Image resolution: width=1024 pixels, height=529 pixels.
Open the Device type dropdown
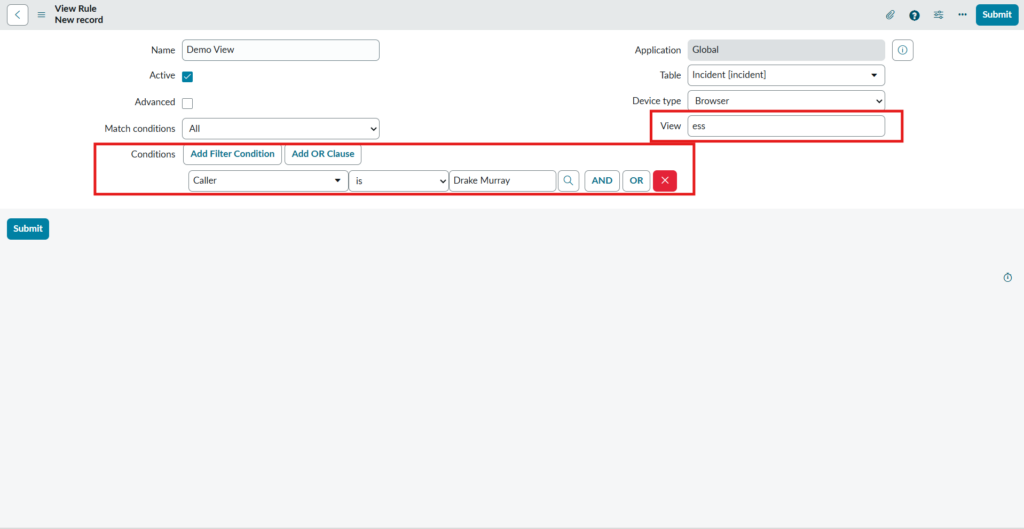pos(786,101)
